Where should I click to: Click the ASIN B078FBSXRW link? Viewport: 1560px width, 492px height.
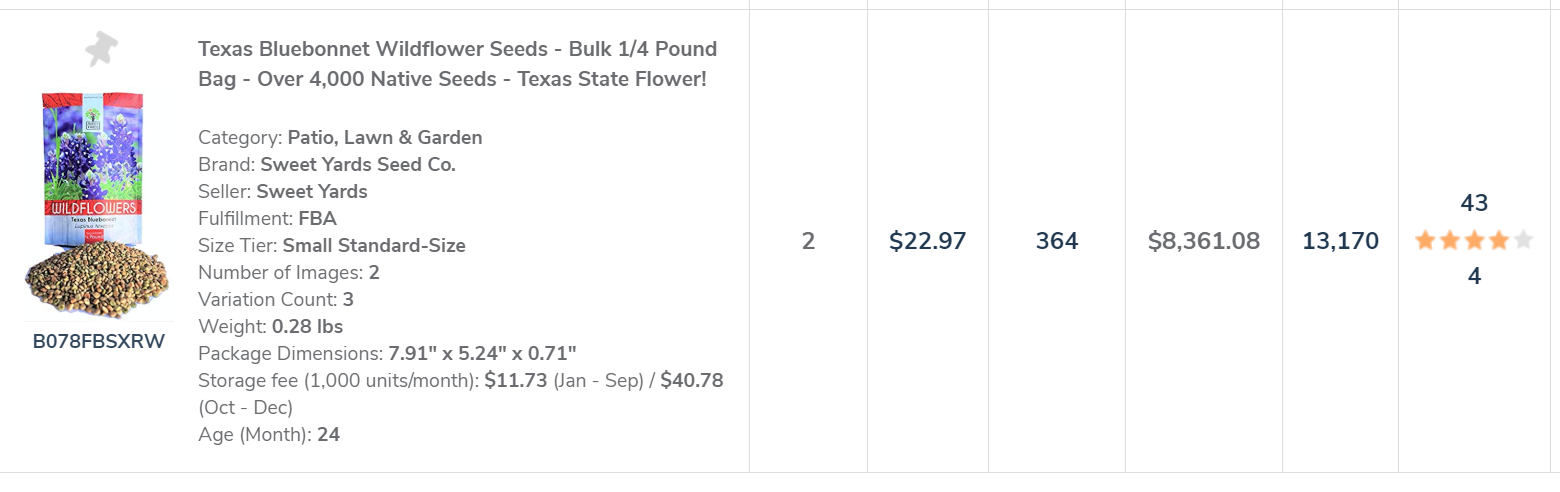pyautogui.click(x=98, y=341)
